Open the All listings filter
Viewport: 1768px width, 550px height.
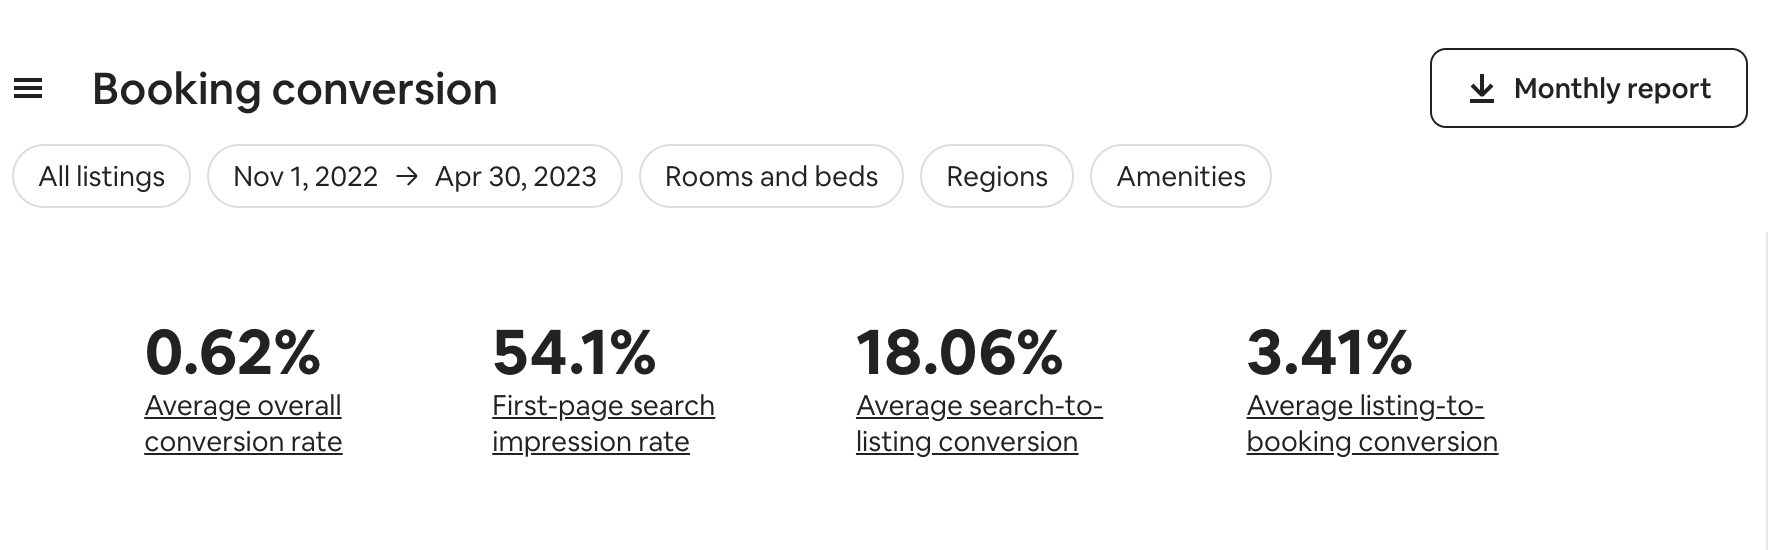coord(101,177)
